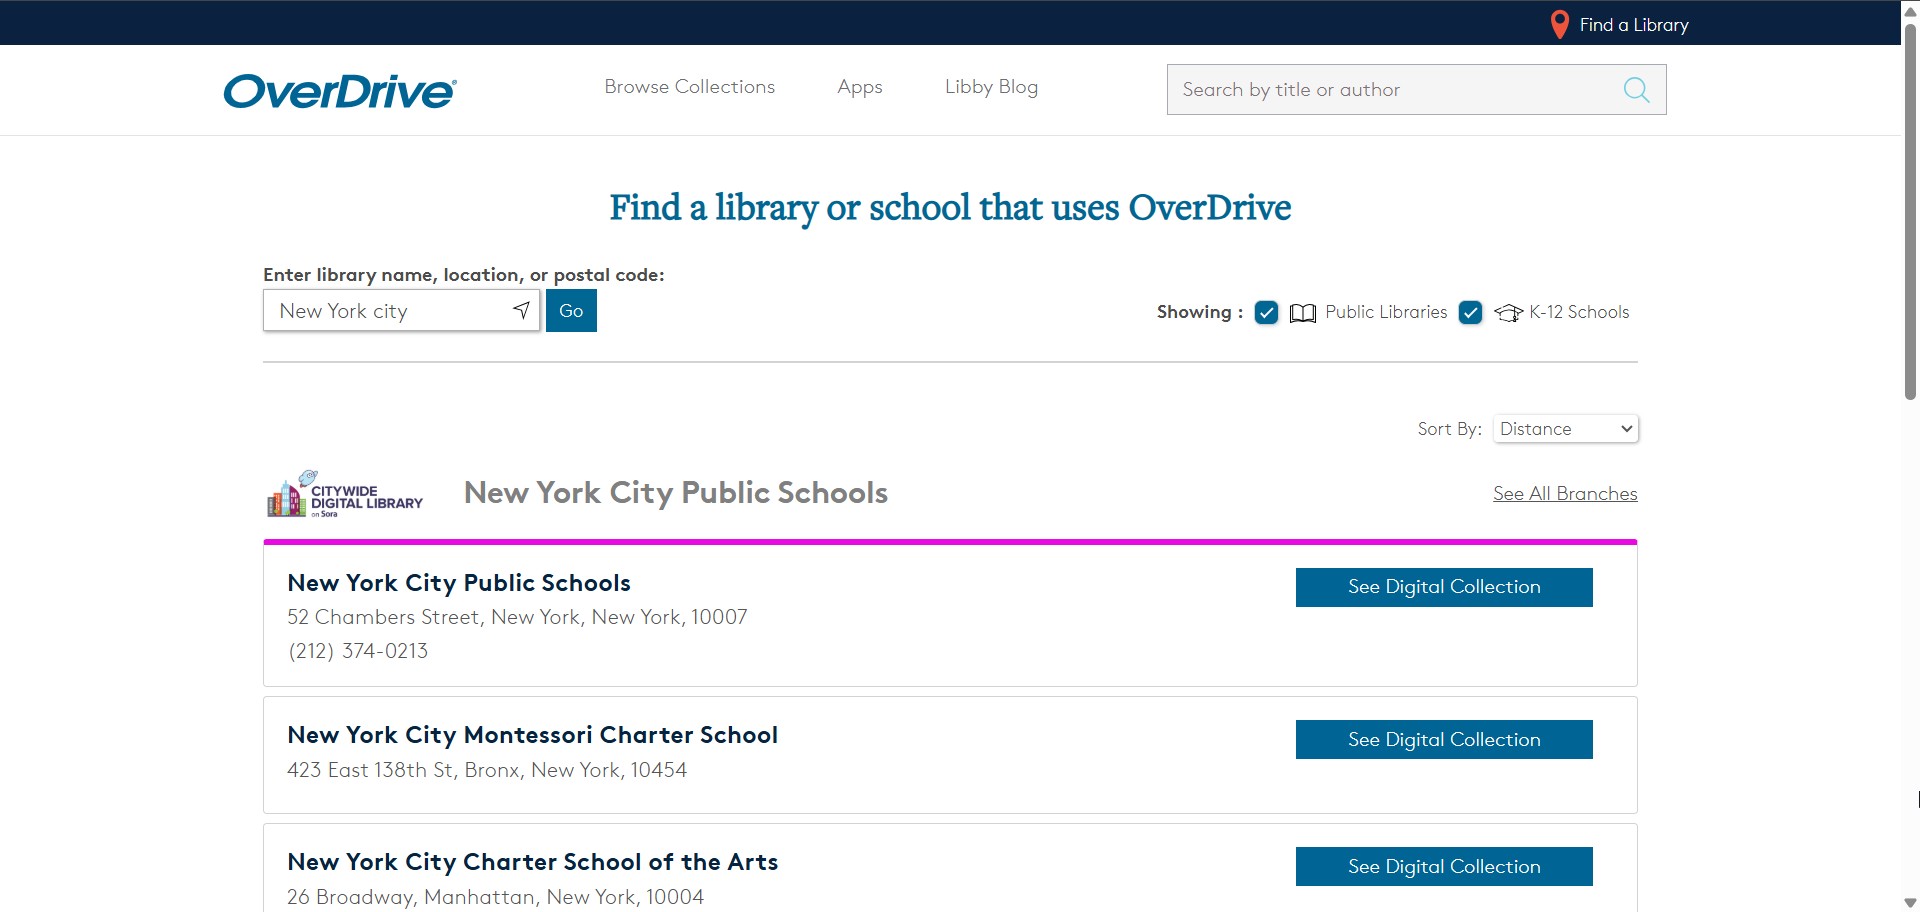
Task: Go to OverDrive home logo
Action: (340, 91)
